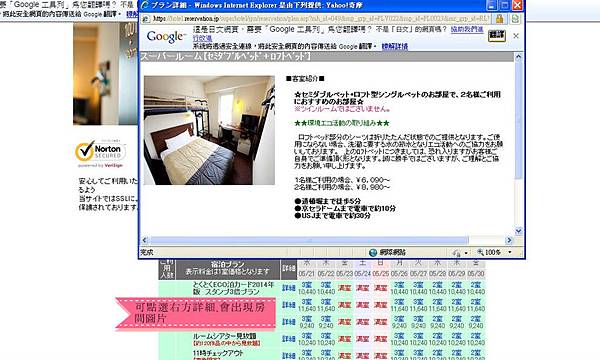Click the 05/26 date column header
Viewport: 600px width, 360px height.
399,274
